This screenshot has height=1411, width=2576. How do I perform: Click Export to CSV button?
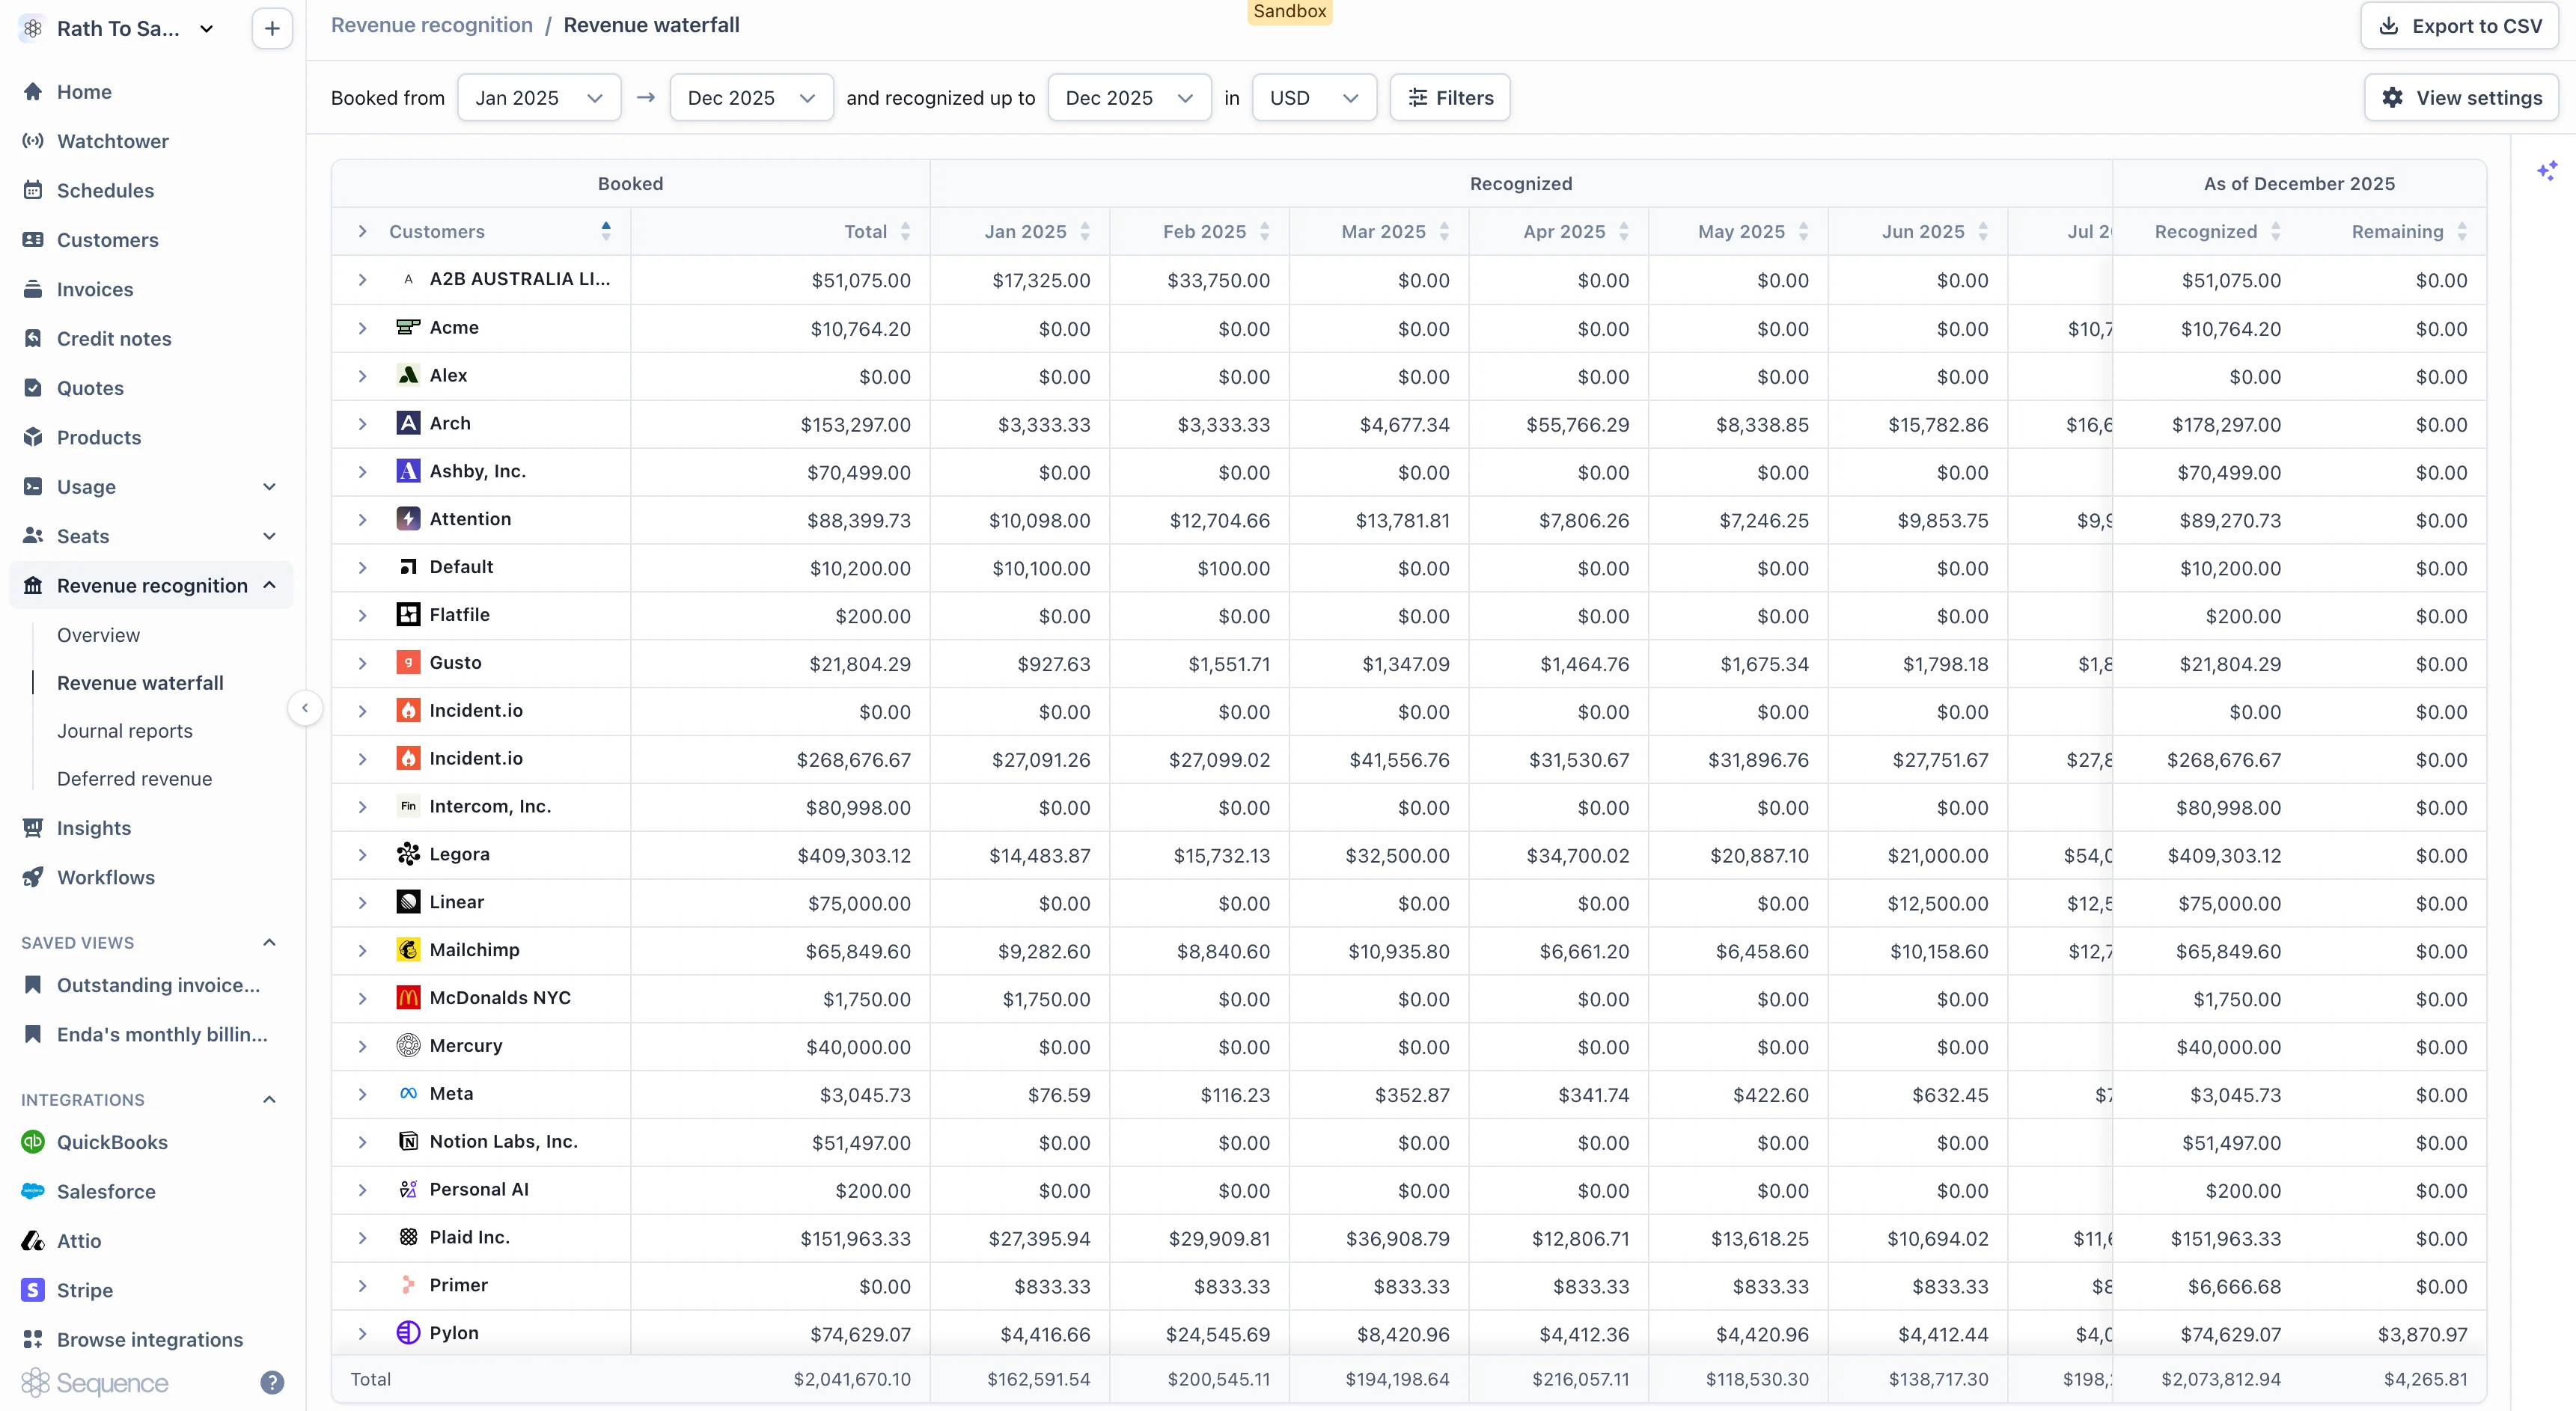[x=2459, y=25]
